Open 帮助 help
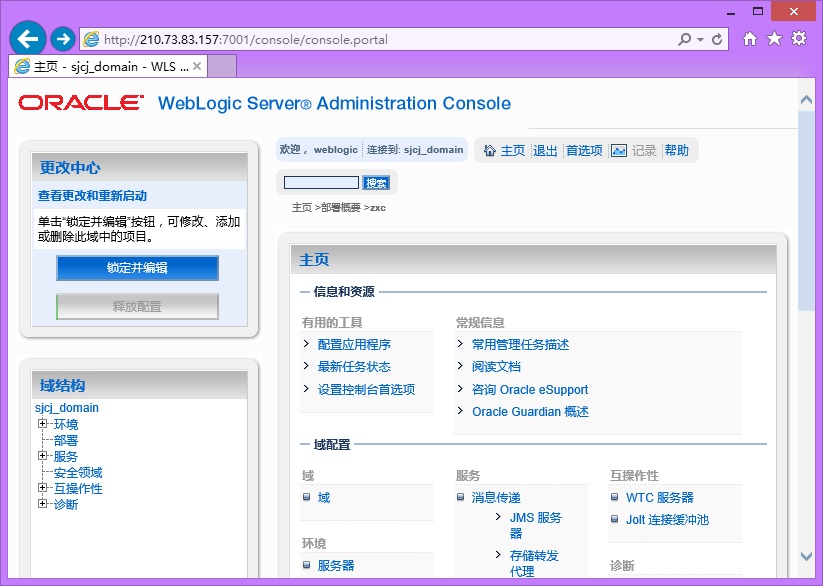The height and width of the screenshot is (586, 823). pos(677,151)
